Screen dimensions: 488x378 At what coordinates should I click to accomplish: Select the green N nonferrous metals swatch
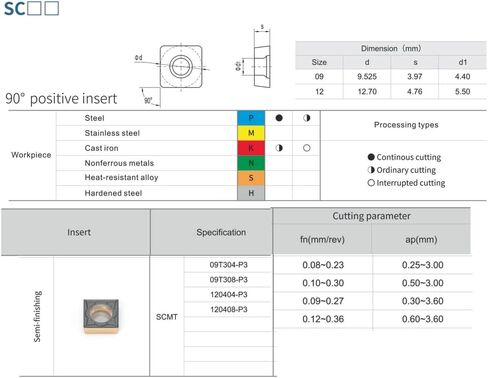coord(251,163)
